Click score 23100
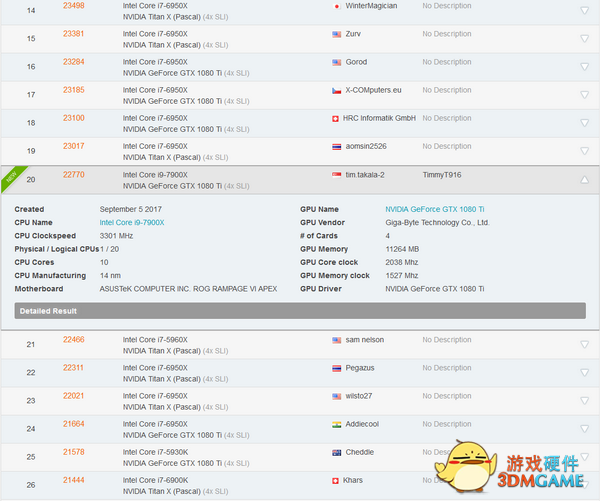 [73, 118]
